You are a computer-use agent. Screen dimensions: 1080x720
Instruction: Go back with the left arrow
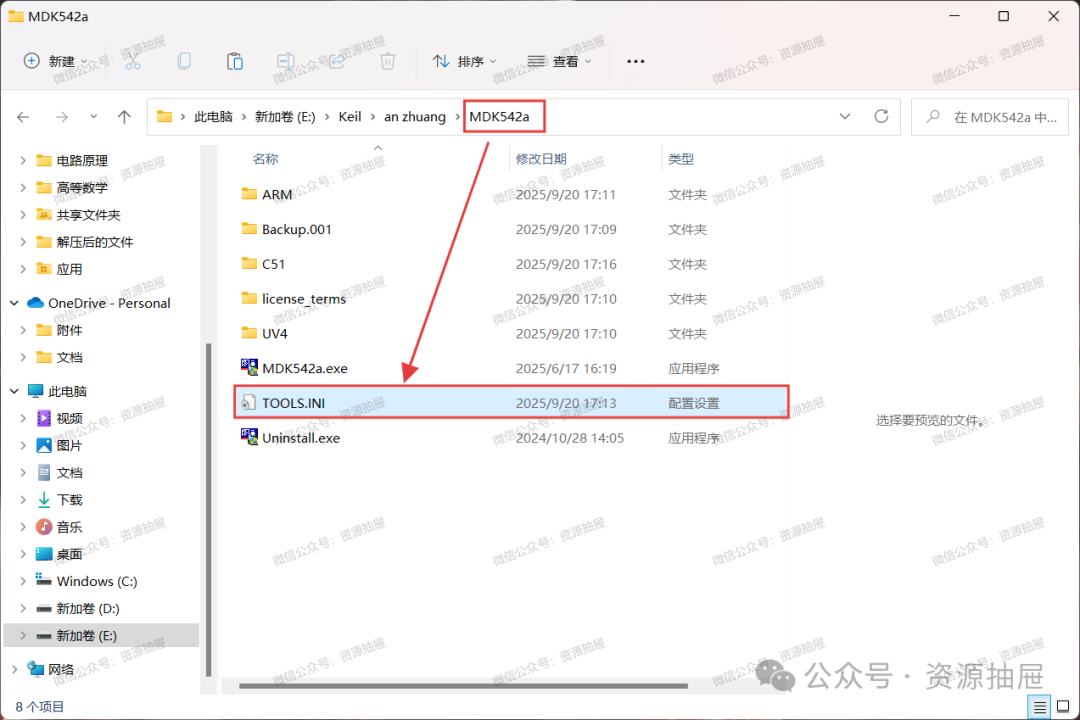coord(23,117)
